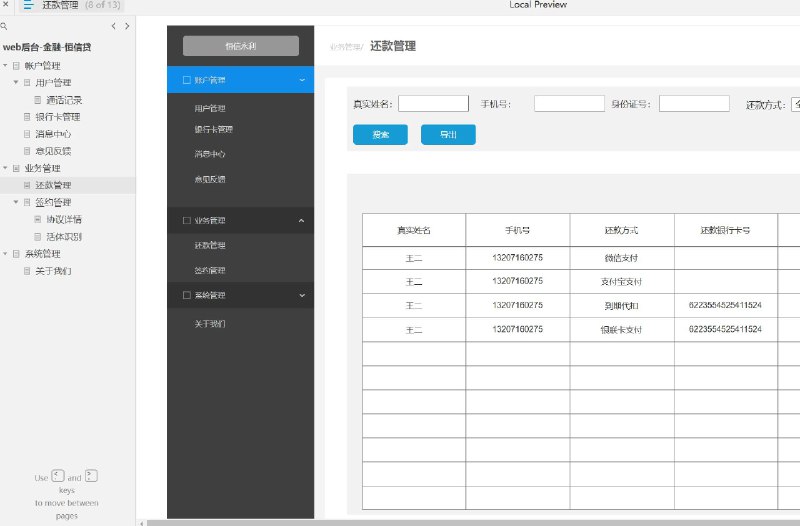Click the bottom horizontal scrollbar
Image resolution: width=800 pixels, height=526 pixels.
click(473, 523)
